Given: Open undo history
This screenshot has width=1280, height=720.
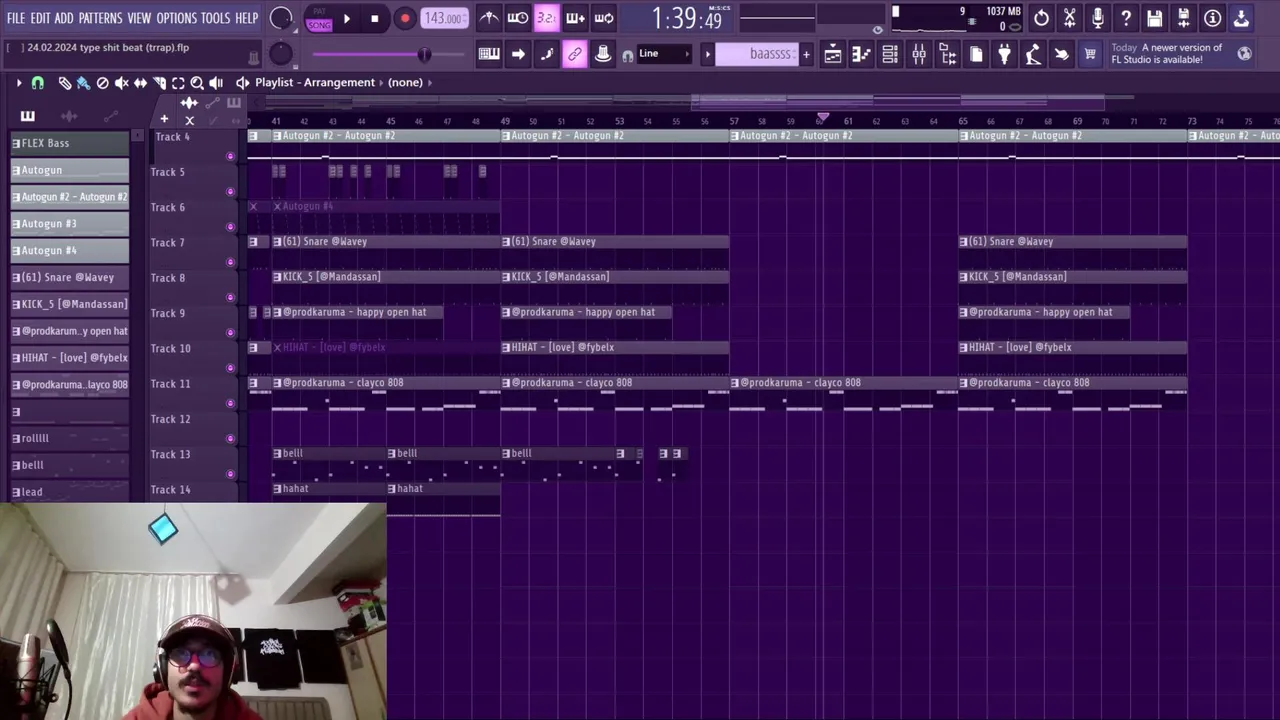Looking at the screenshot, I should point(1041,18).
